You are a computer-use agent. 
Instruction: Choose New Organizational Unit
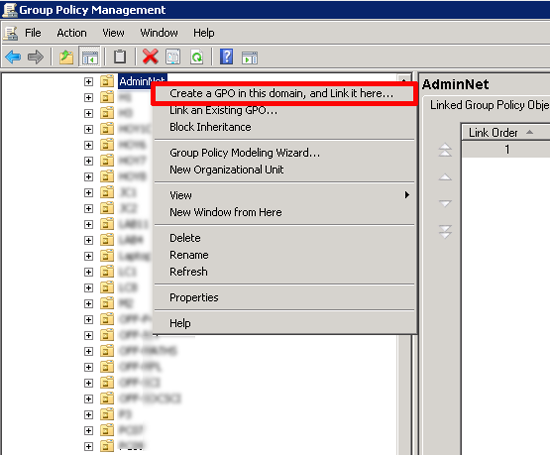tap(284, 170)
